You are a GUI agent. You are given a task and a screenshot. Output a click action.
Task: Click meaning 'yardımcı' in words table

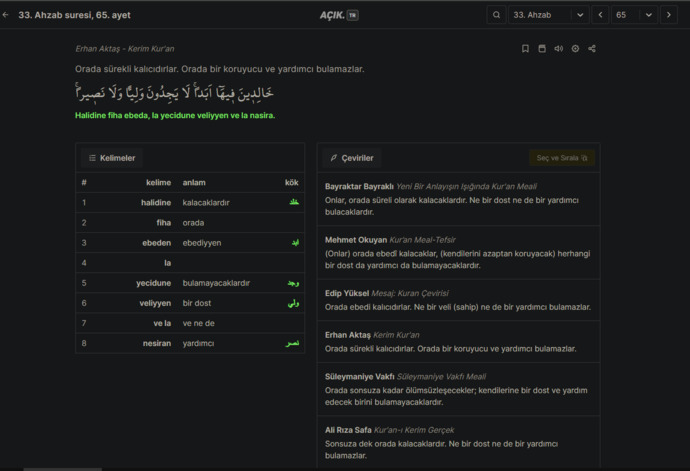click(198, 343)
